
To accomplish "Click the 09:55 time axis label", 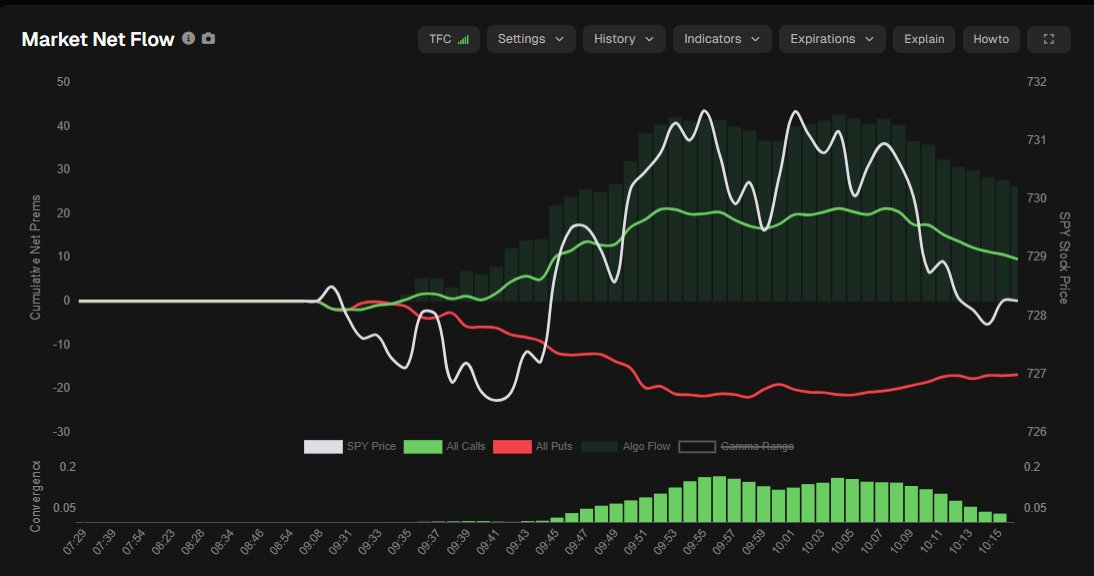I will [x=694, y=542].
